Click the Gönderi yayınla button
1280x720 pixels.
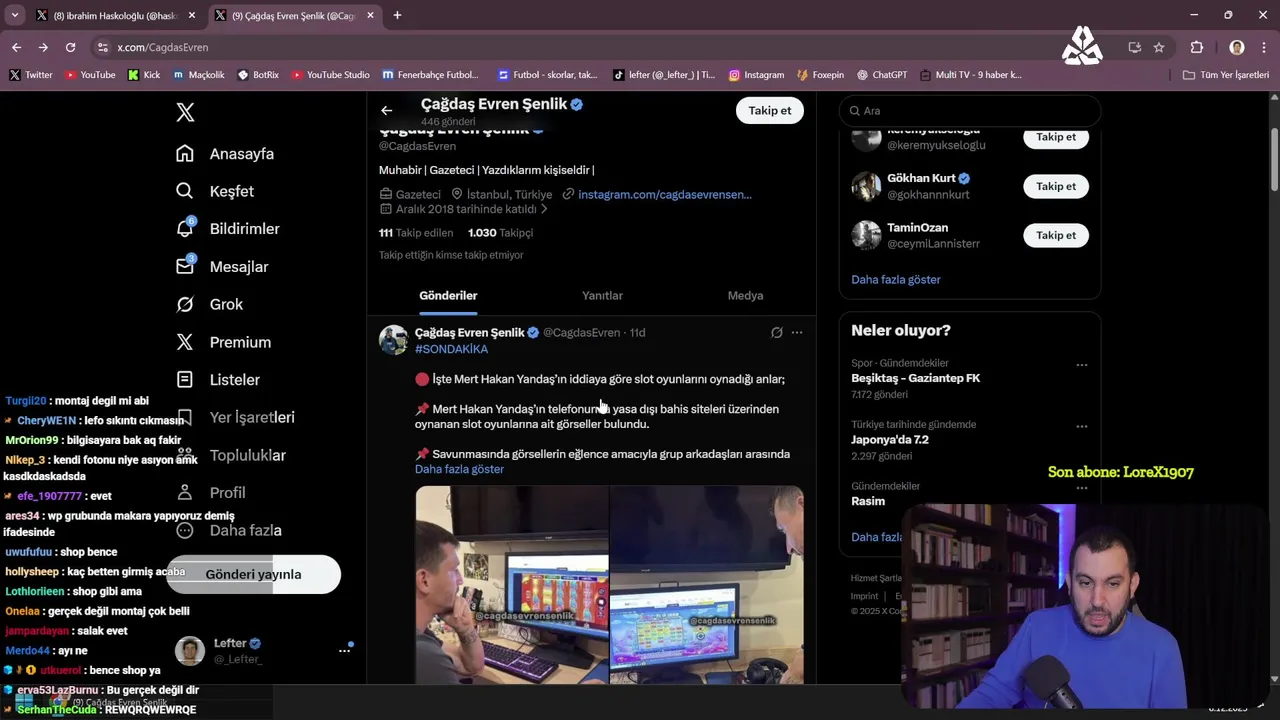click(253, 574)
